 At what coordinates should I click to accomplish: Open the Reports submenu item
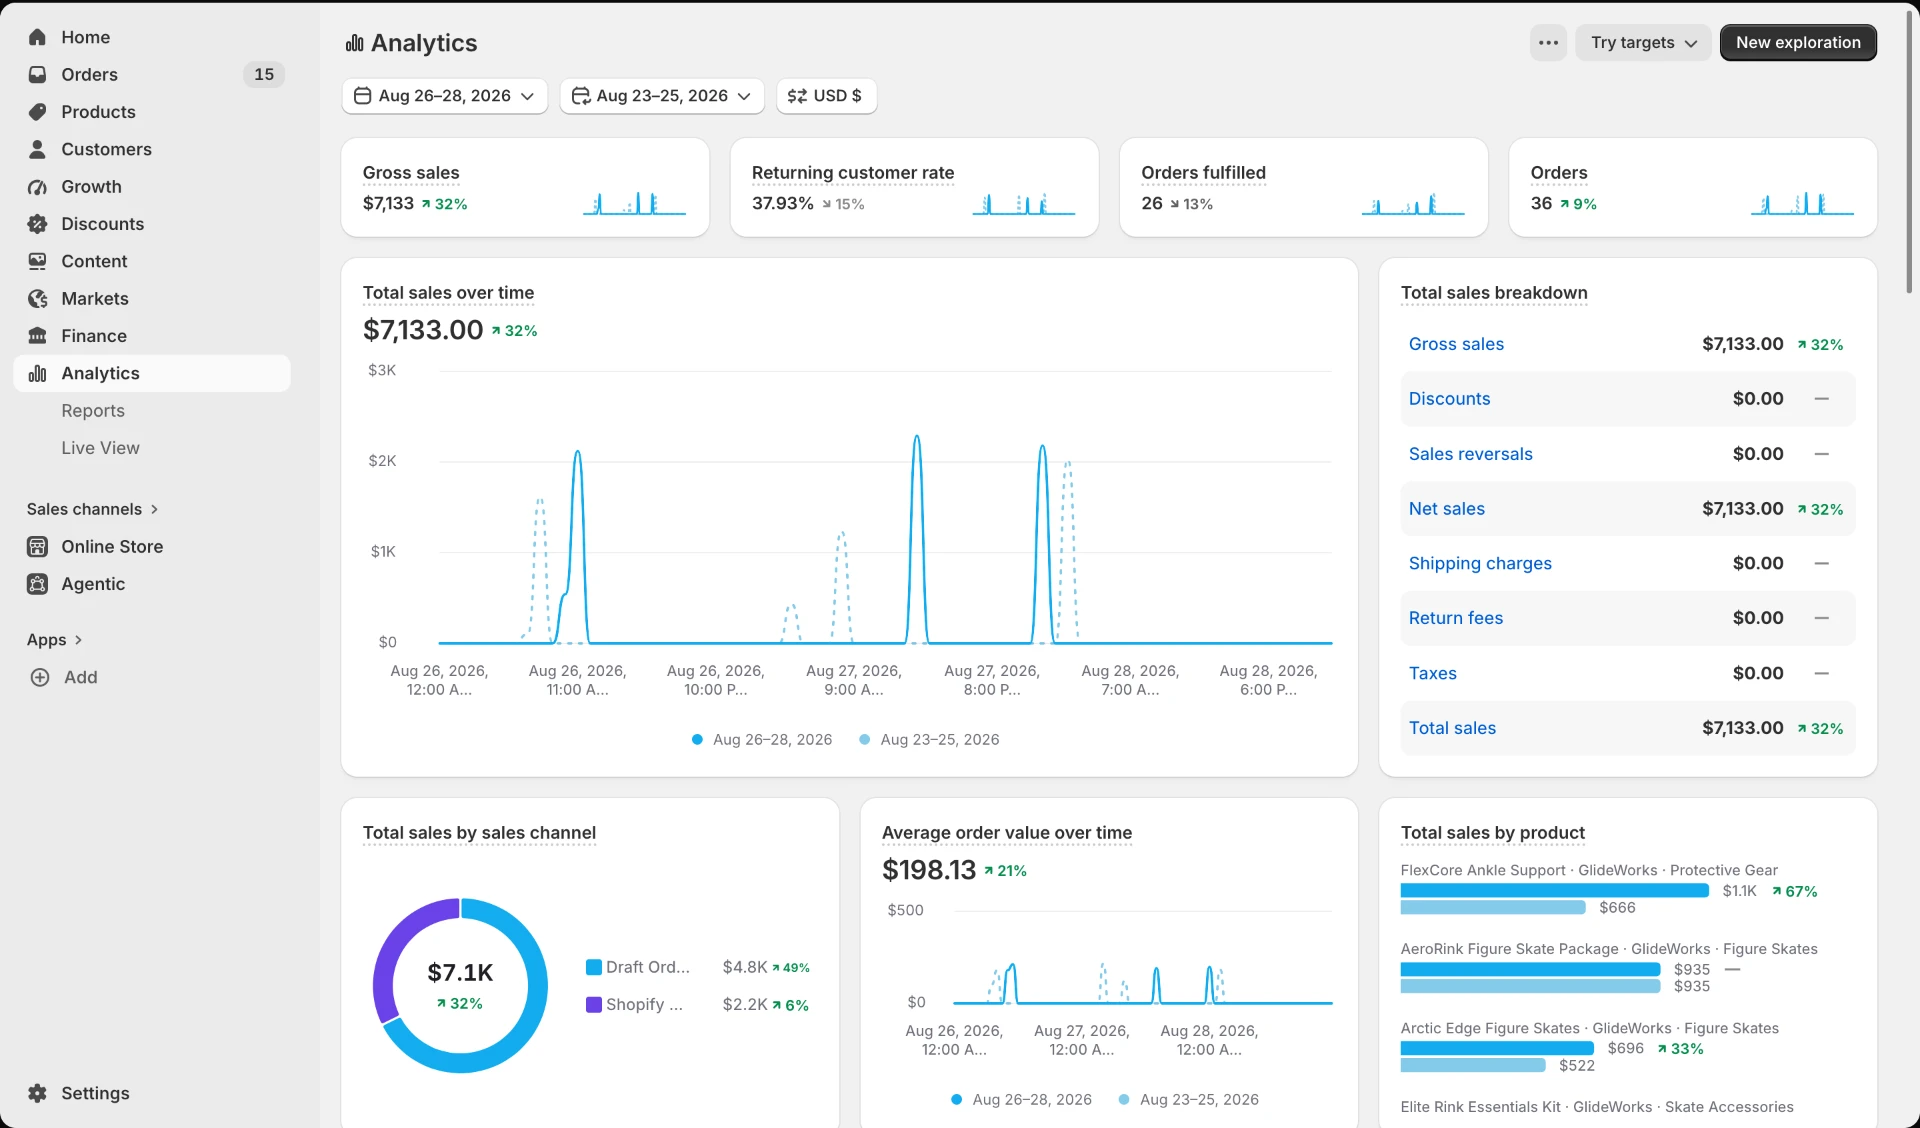point(93,411)
